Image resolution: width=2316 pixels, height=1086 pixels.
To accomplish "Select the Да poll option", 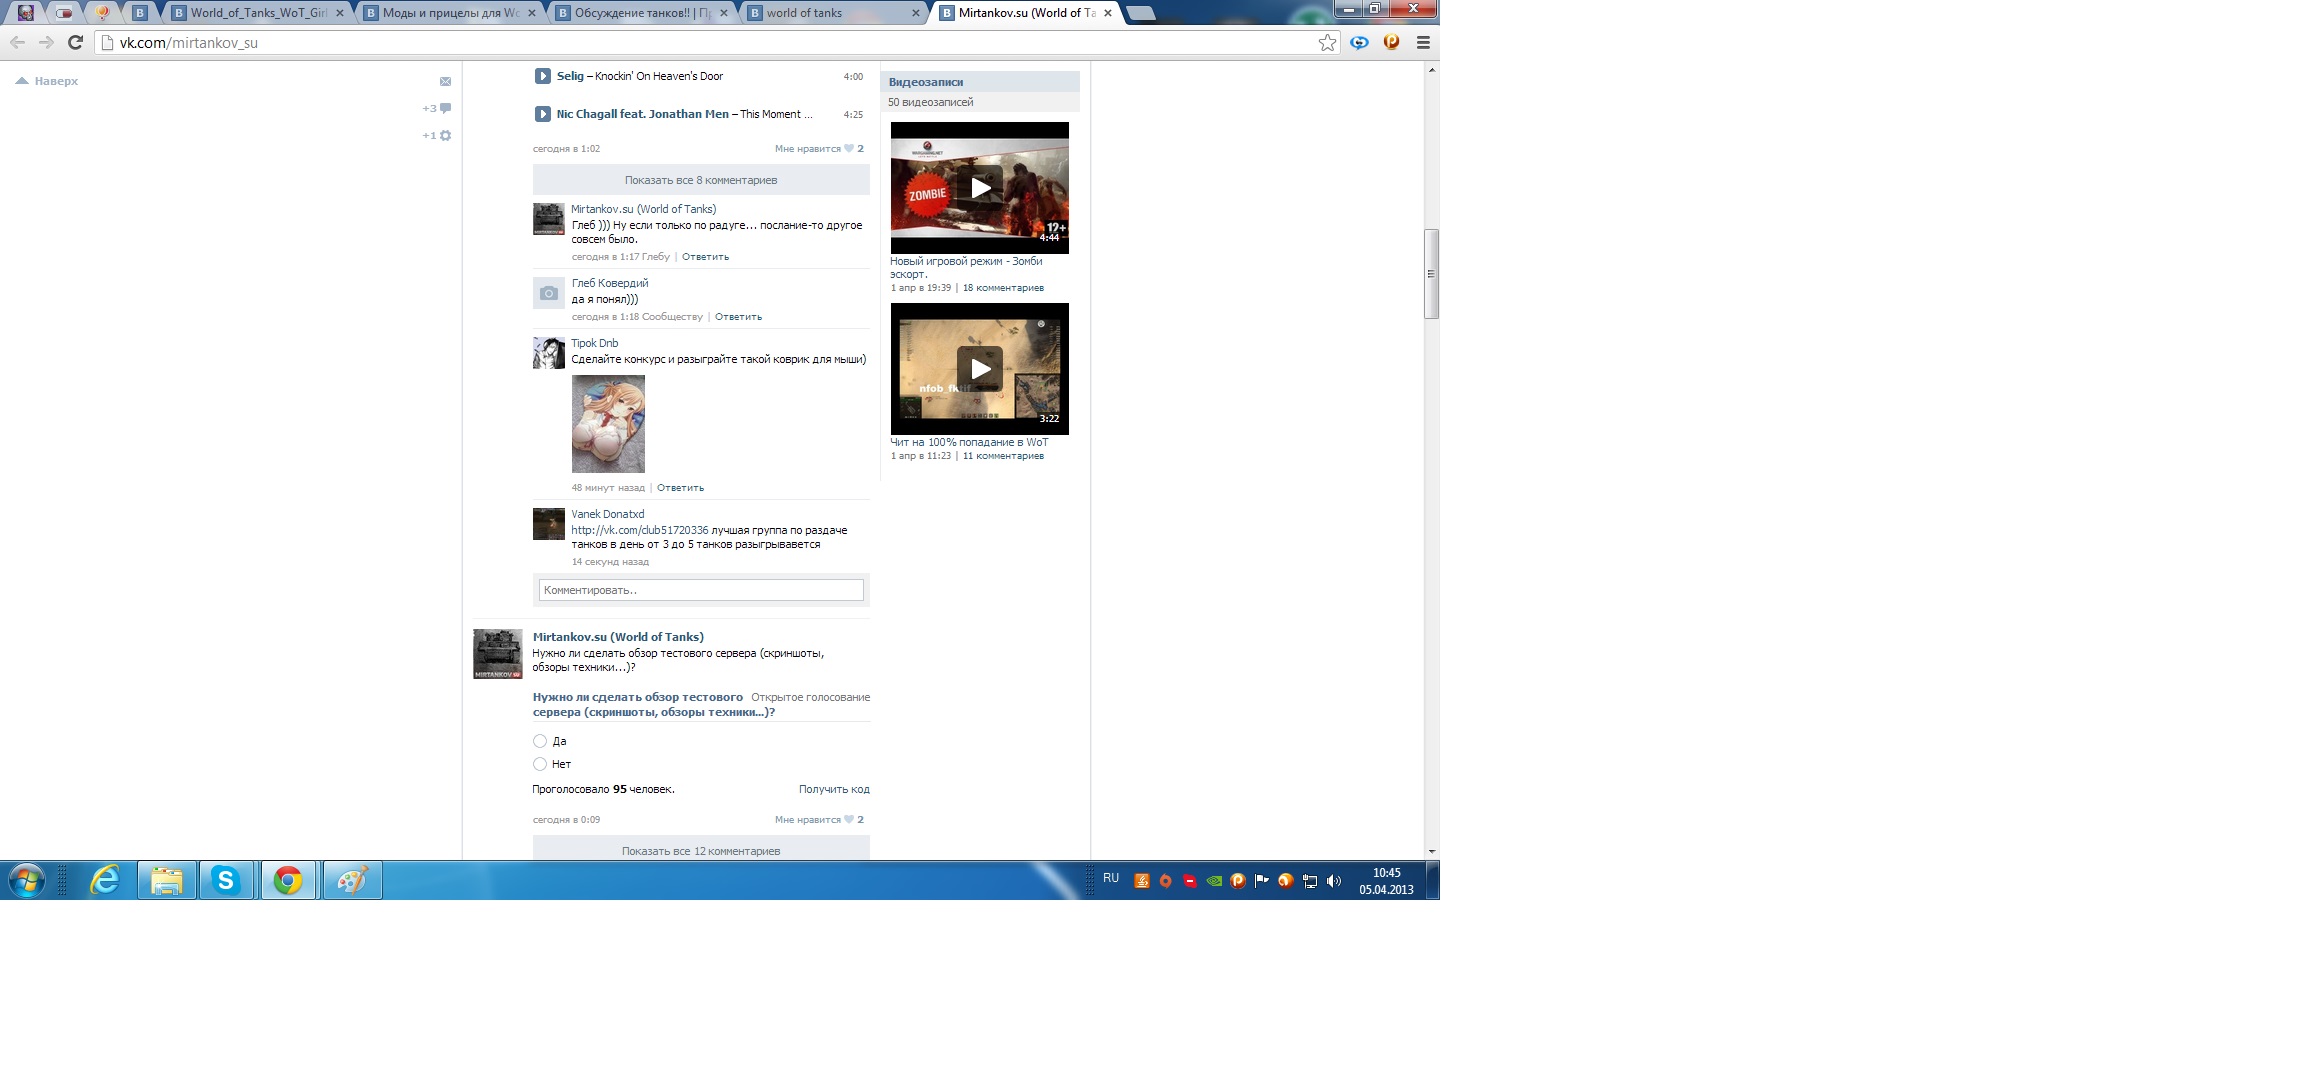I will pos(540,741).
